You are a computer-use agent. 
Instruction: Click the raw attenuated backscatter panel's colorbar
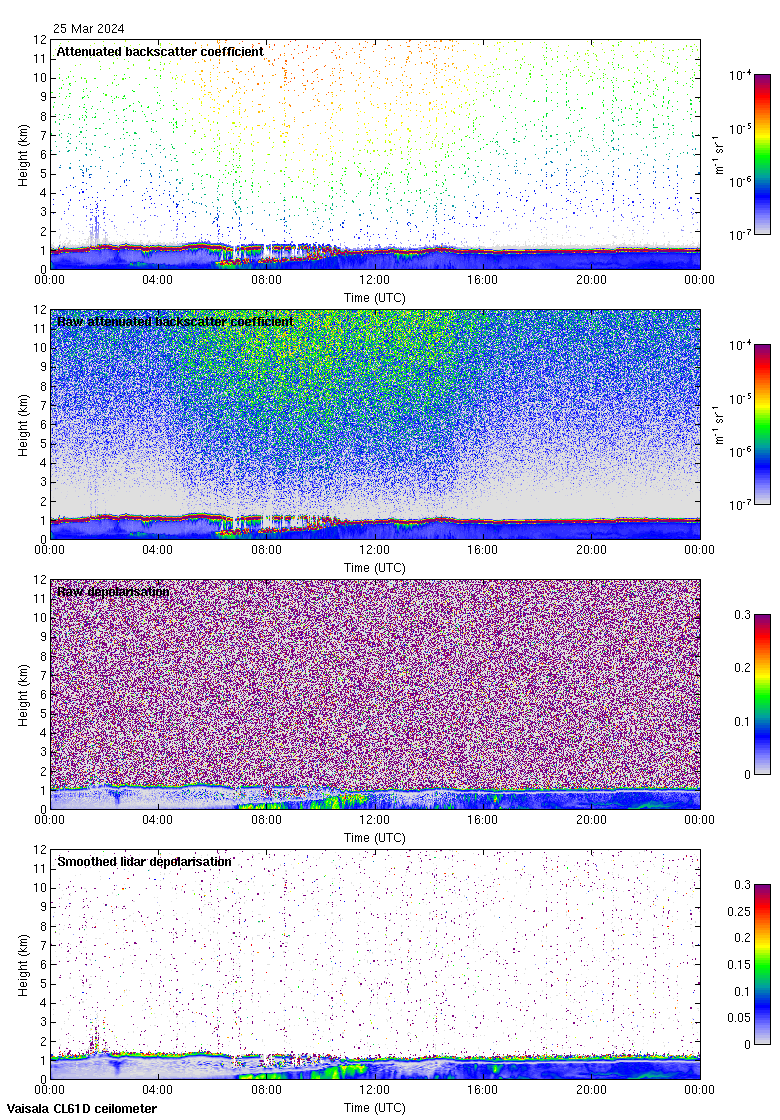pyautogui.click(x=762, y=424)
